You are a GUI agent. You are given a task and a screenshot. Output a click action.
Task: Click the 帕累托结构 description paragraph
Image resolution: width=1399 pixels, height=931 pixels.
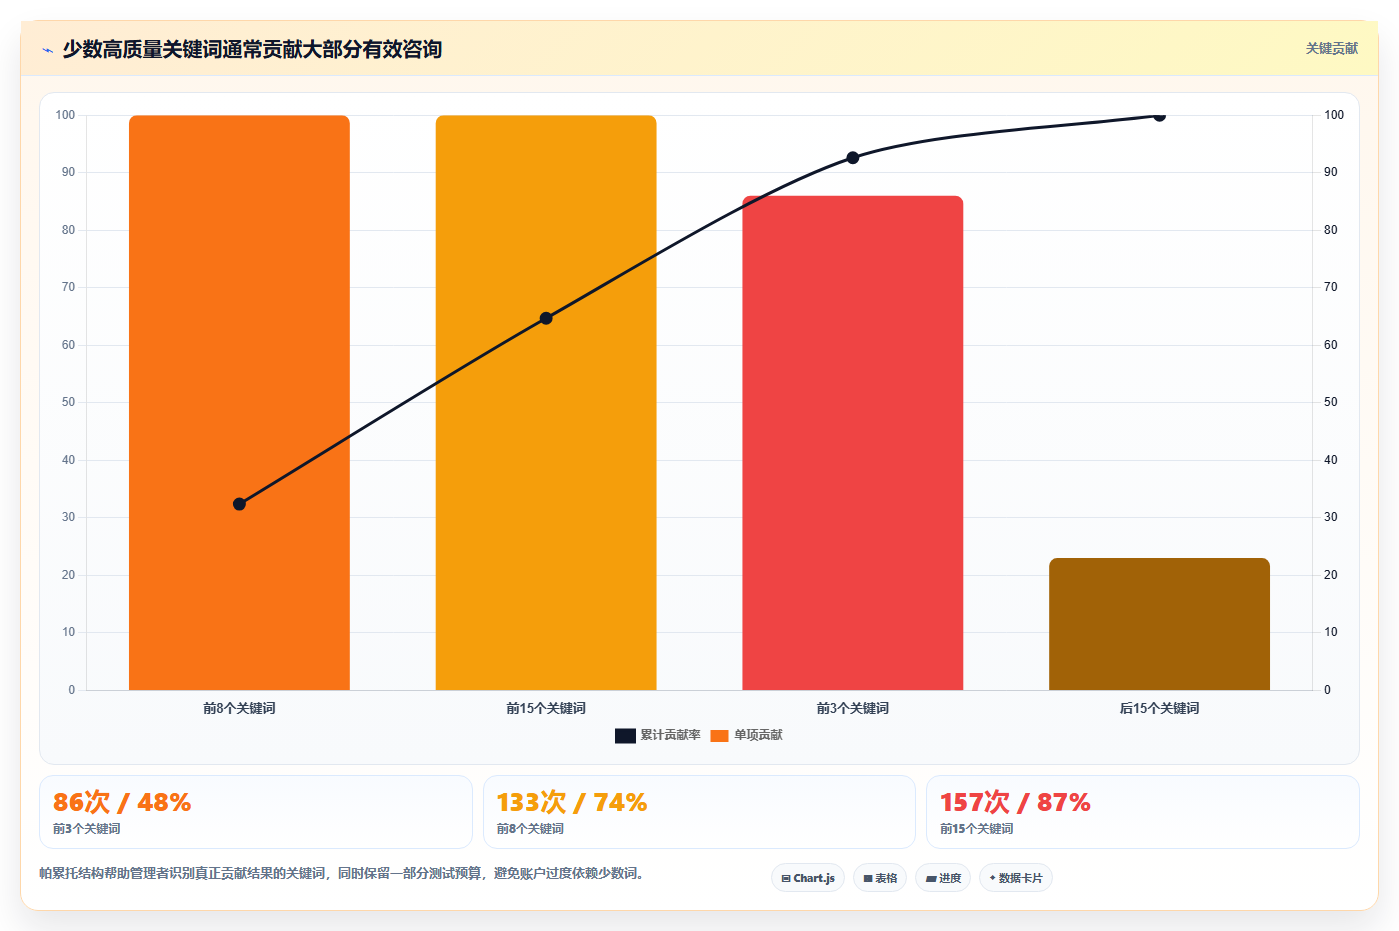[x=344, y=873]
